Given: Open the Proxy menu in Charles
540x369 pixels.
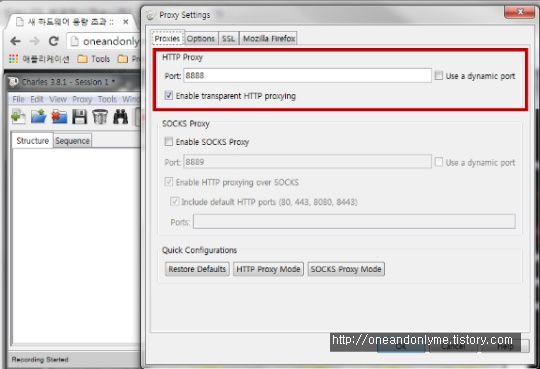Looking at the screenshot, I should coord(82,100).
